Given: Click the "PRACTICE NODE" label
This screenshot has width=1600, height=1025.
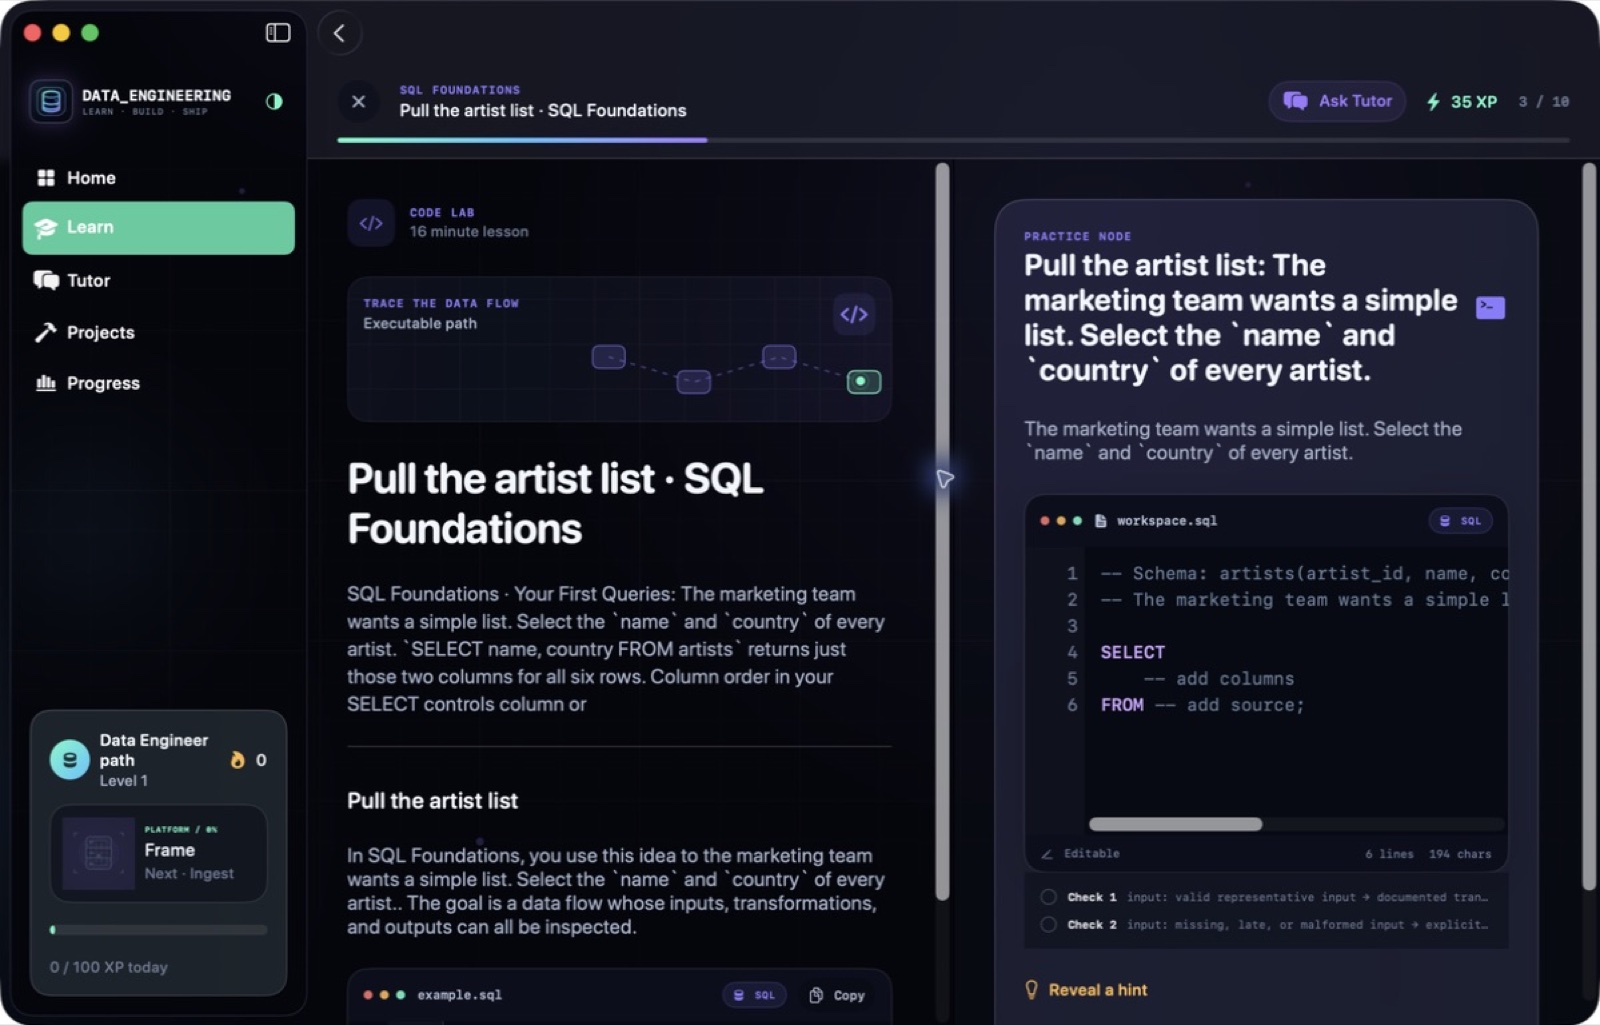Looking at the screenshot, I should [x=1077, y=237].
